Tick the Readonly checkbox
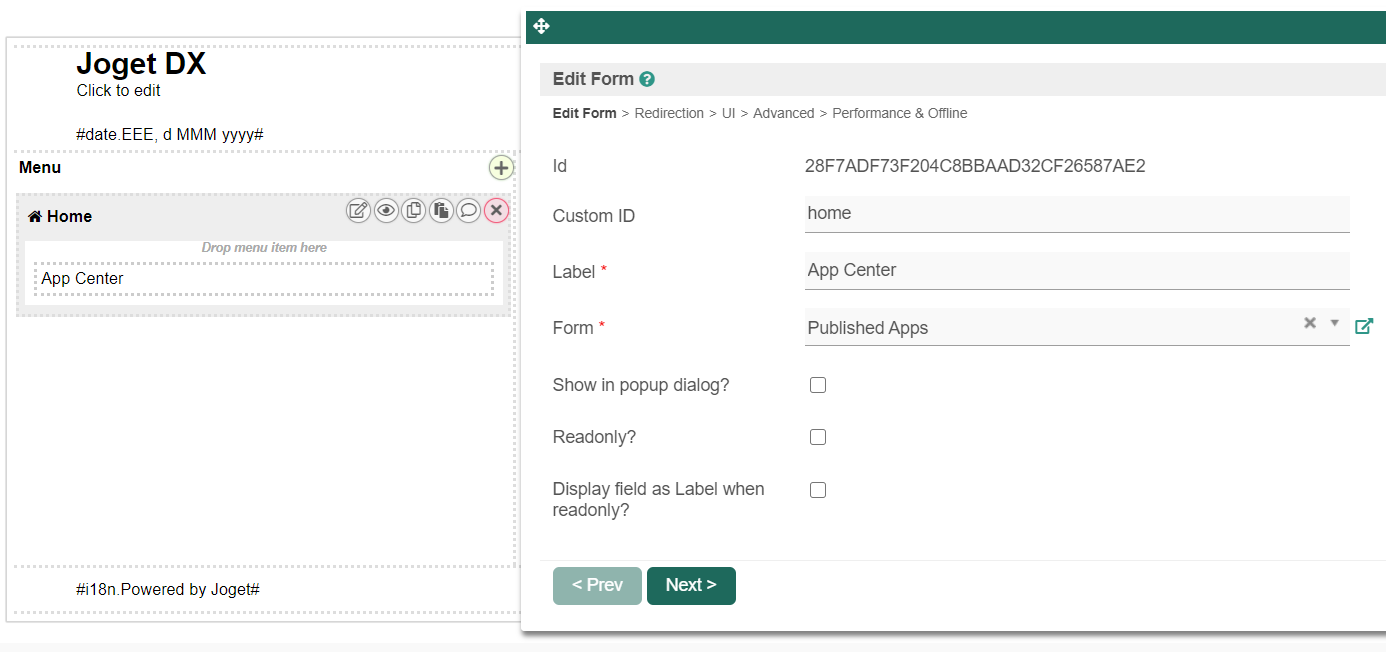1386x652 pixels. 818,437
